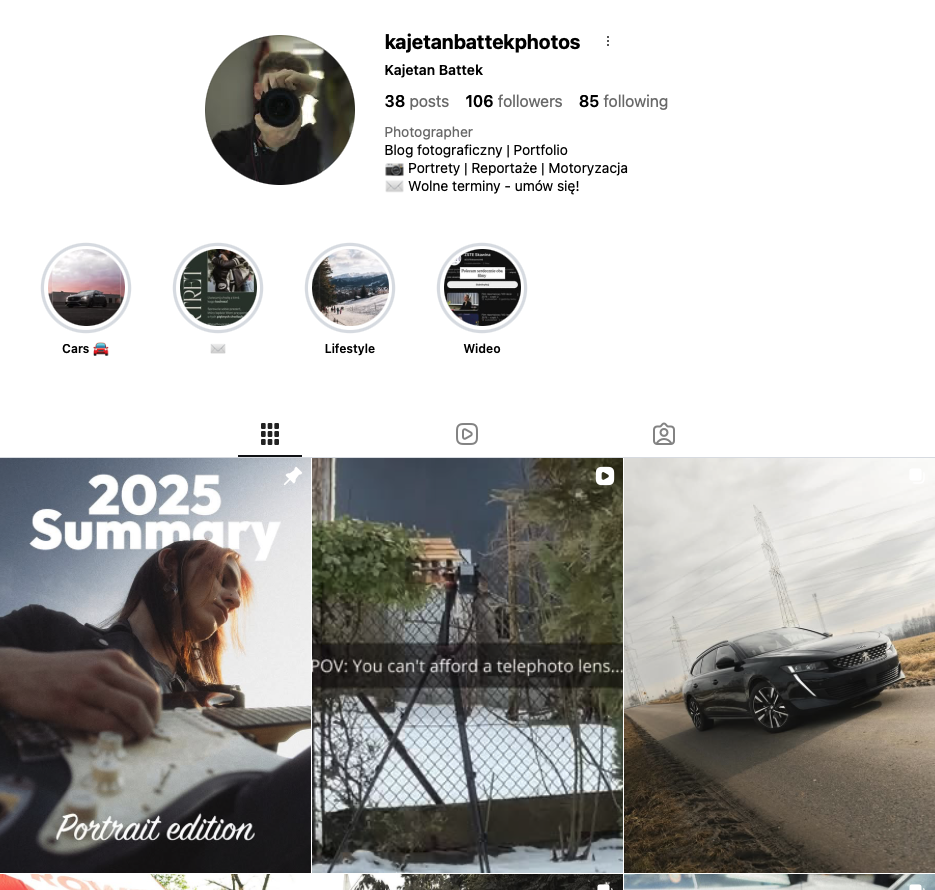The image size is (935, 890).
Task: Open the Lifestyle story highlight
Action: [350, 288]
